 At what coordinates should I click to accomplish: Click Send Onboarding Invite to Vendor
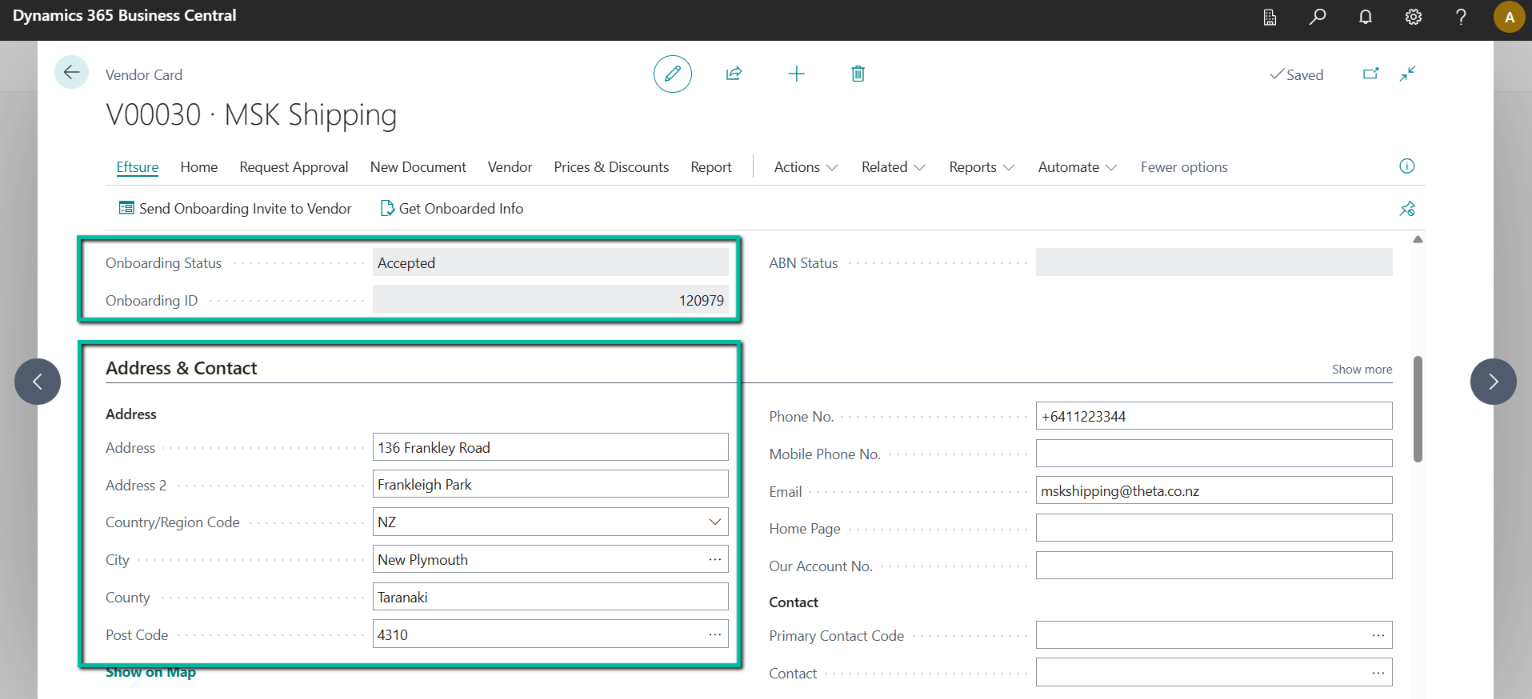click(x=235, y=209)
